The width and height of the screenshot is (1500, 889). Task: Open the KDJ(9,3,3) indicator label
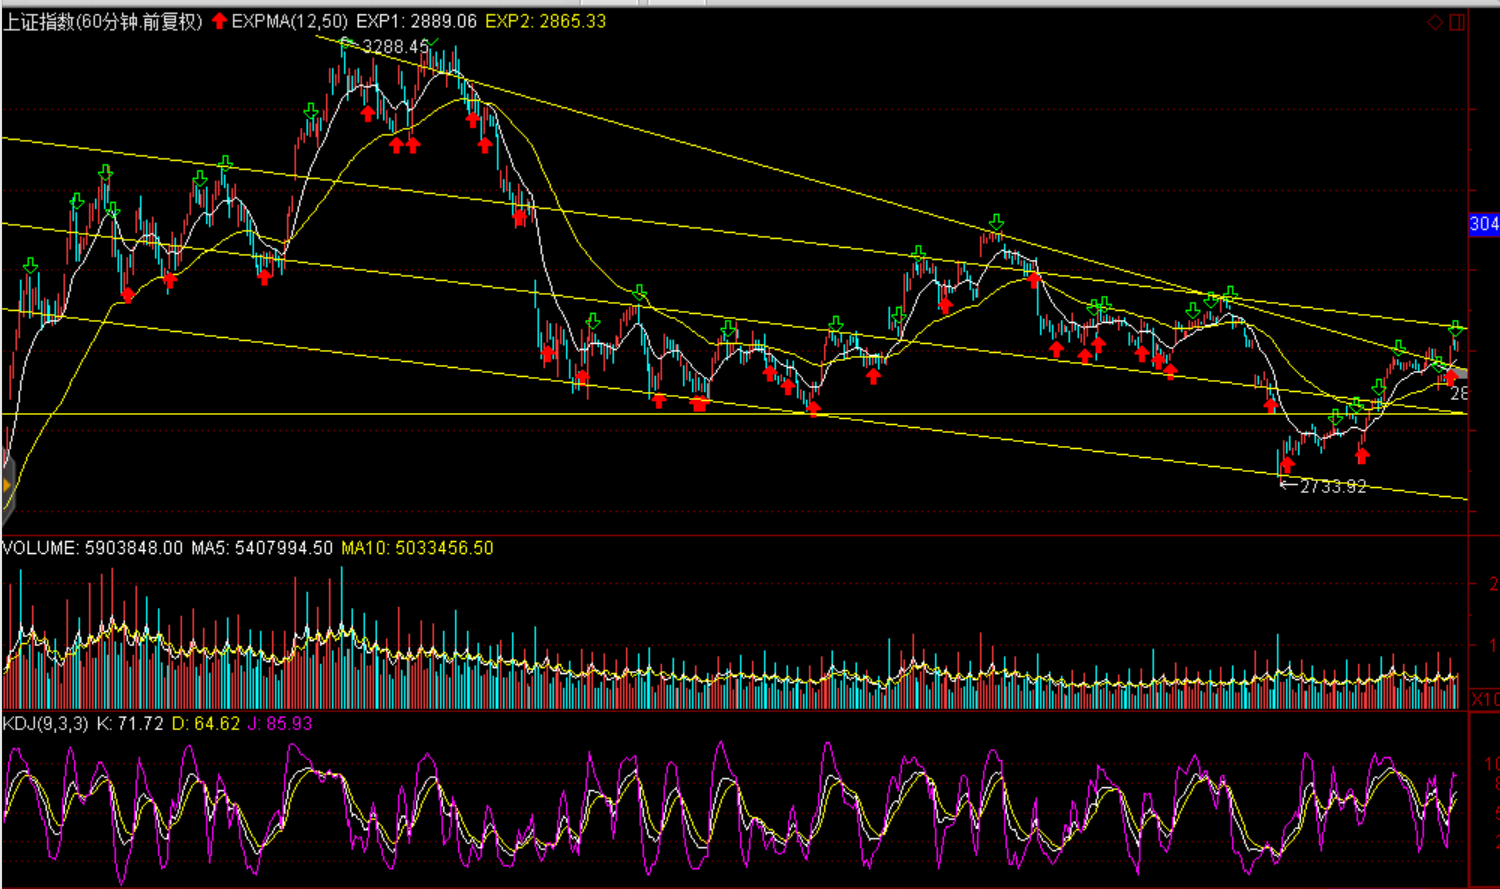[45, 723]
